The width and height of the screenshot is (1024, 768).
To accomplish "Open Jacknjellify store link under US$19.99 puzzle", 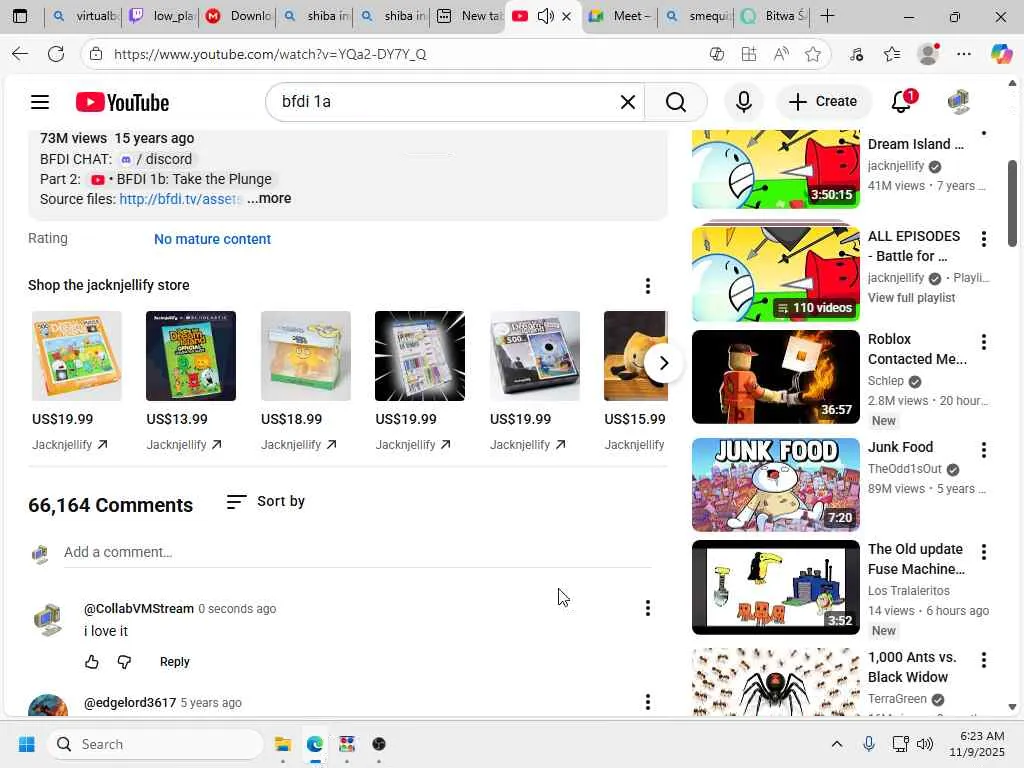I will (x=70, y=445).
